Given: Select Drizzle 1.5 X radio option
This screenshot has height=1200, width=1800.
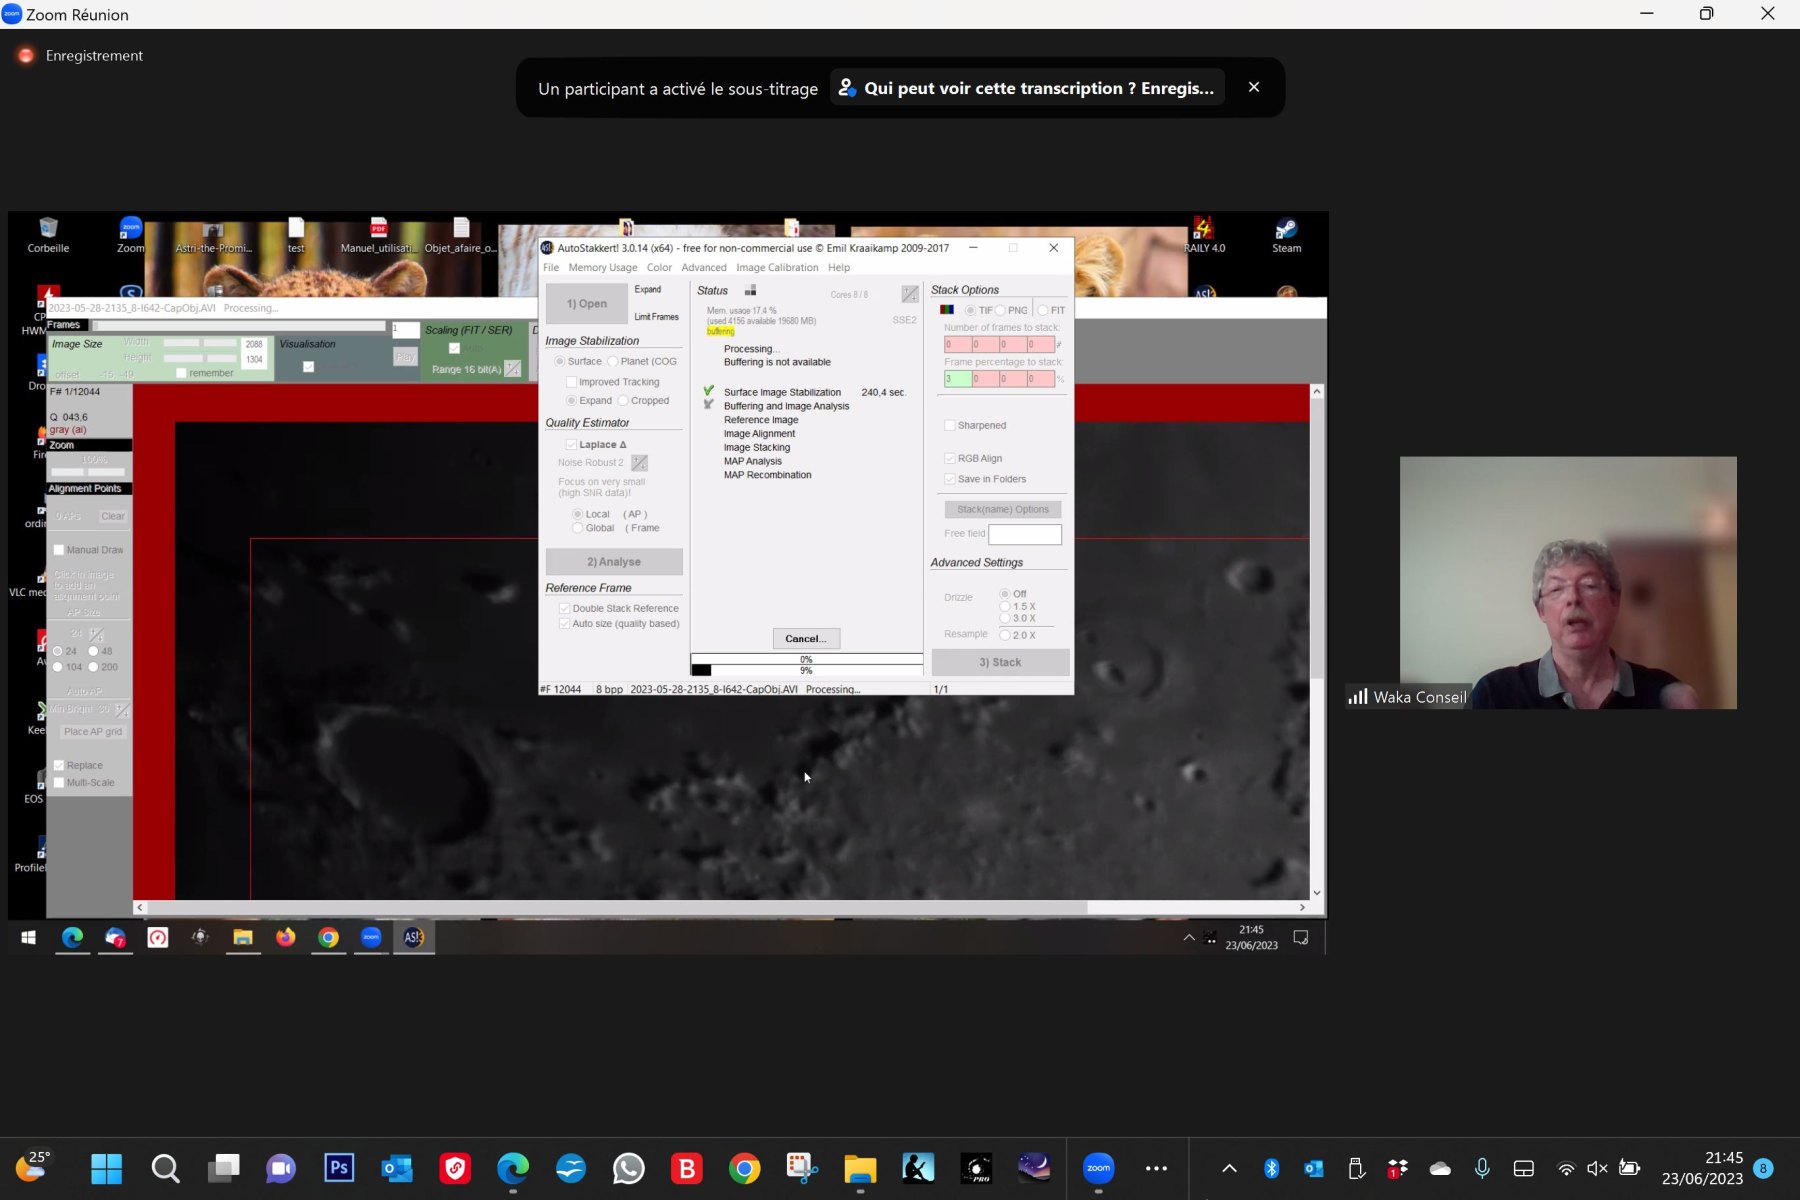Looking at the screenshot, I should (1005, 606).
